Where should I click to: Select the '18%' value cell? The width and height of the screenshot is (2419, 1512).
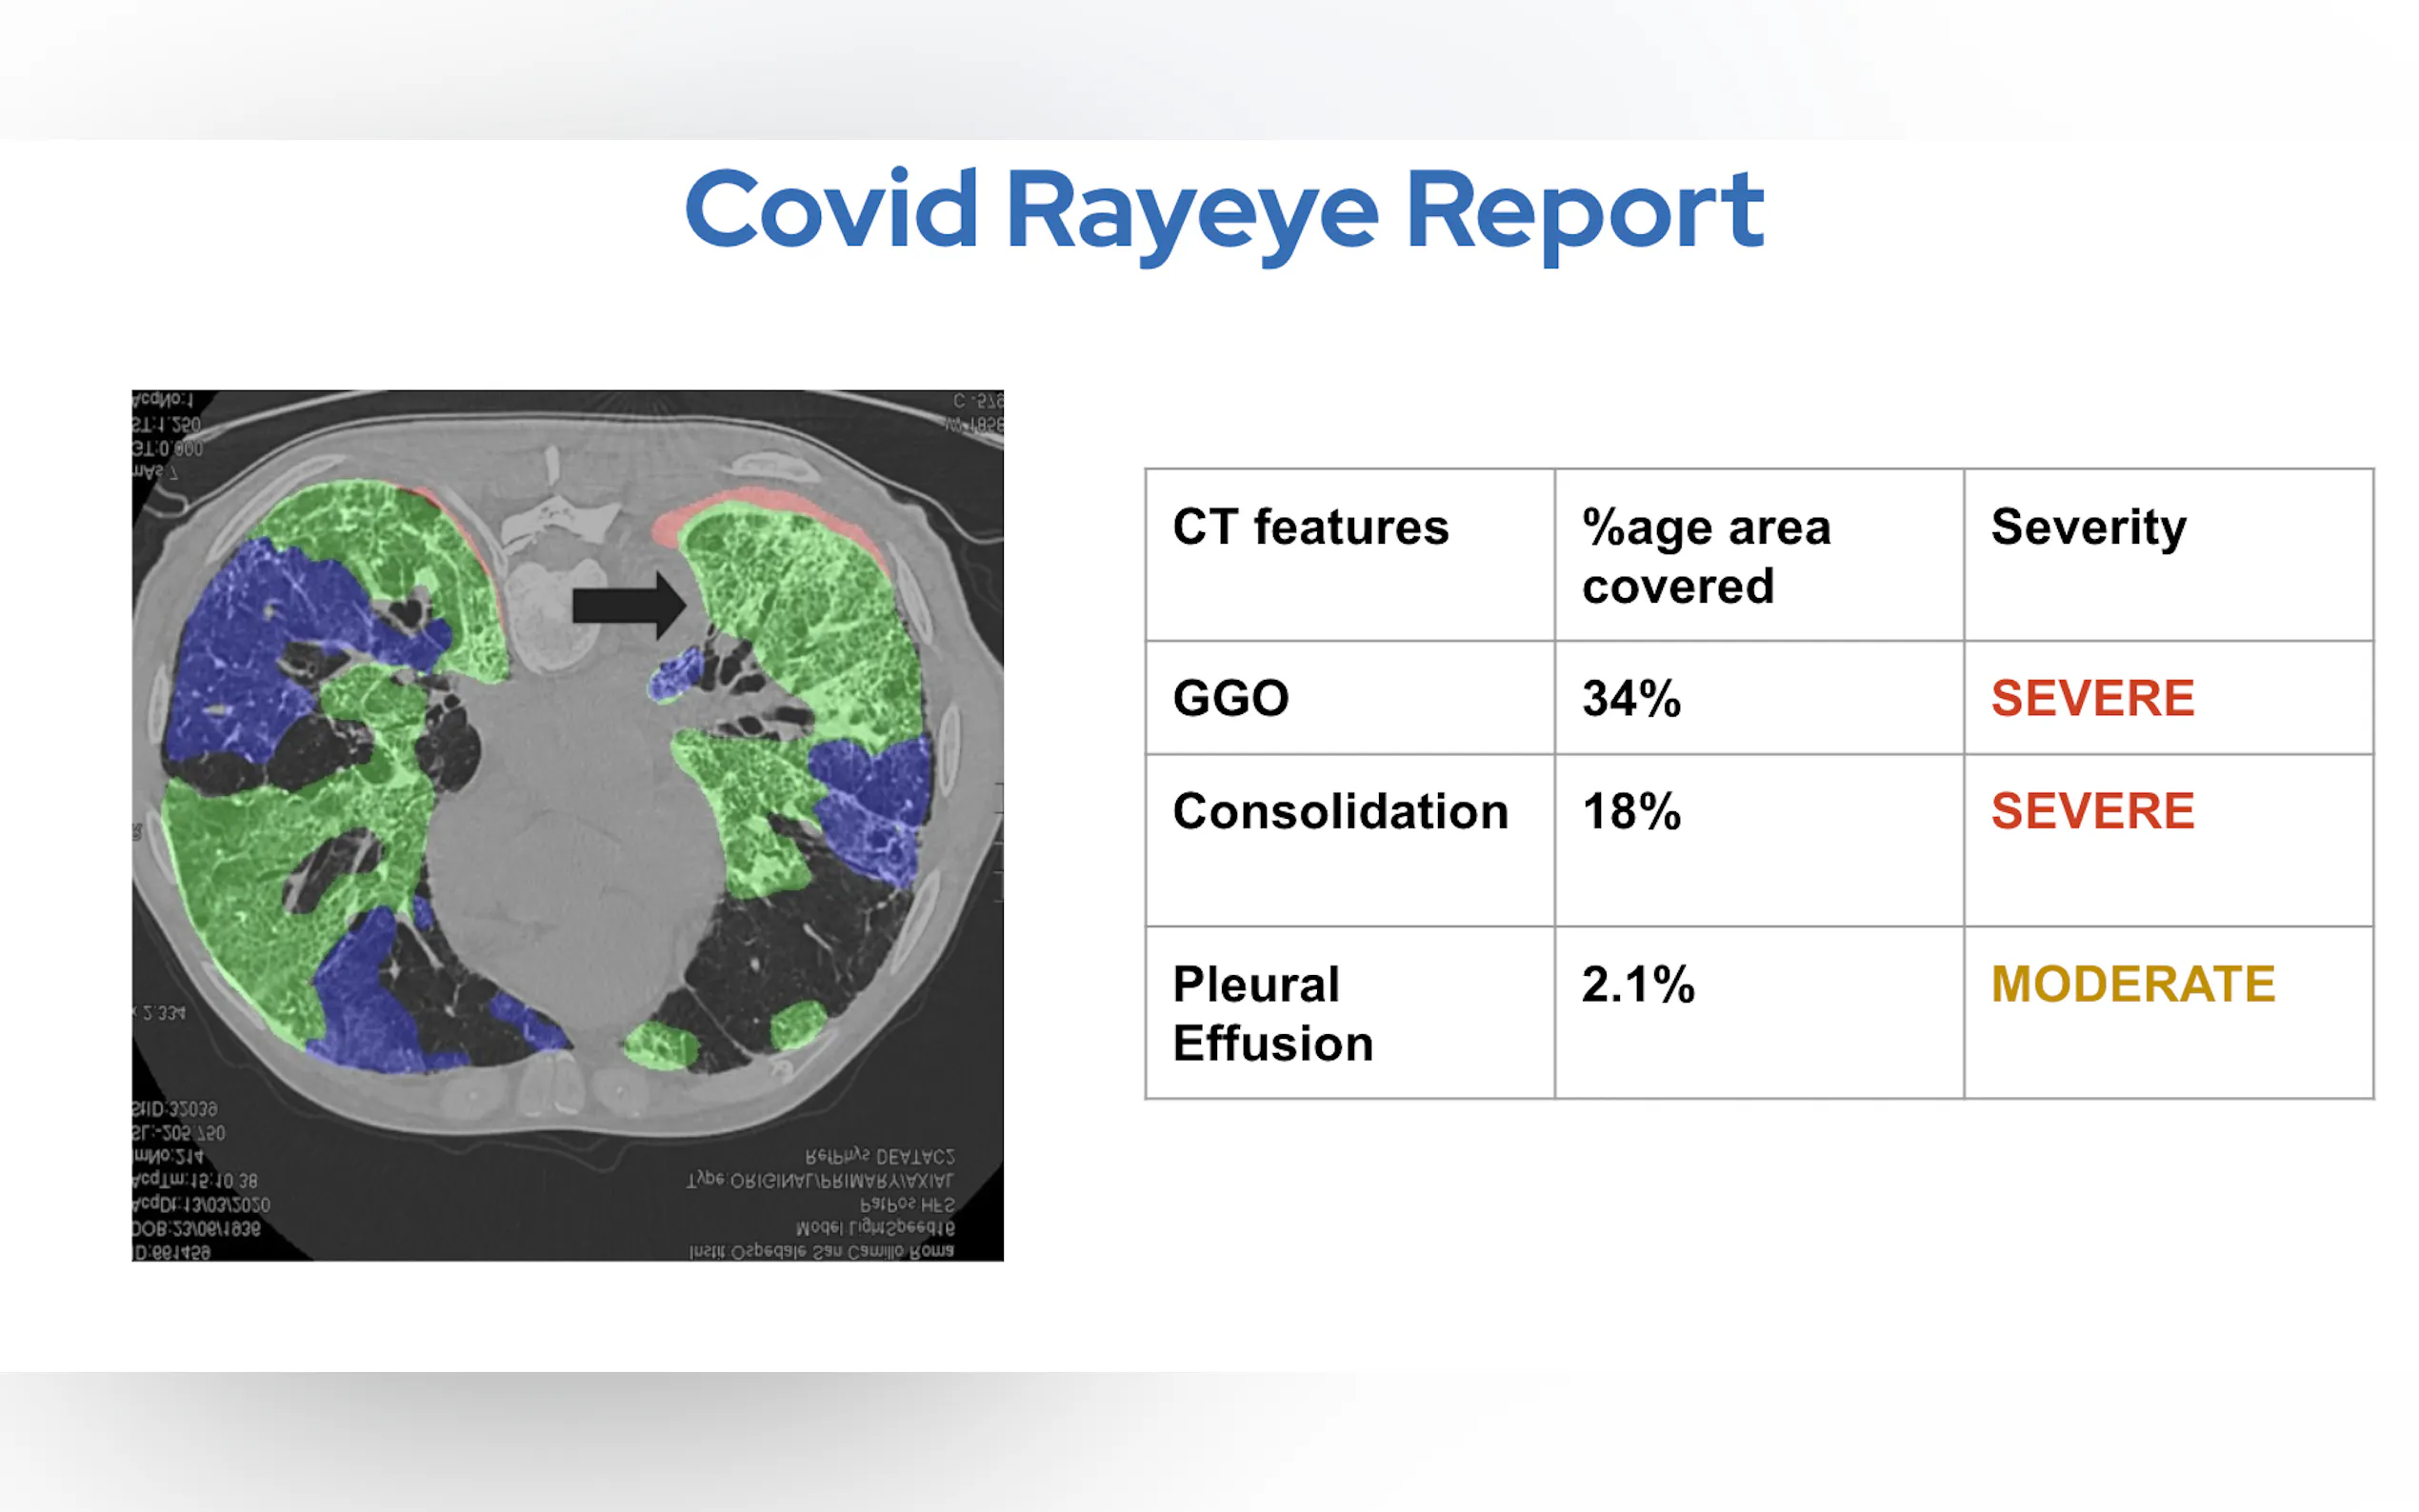[1630, 811]
